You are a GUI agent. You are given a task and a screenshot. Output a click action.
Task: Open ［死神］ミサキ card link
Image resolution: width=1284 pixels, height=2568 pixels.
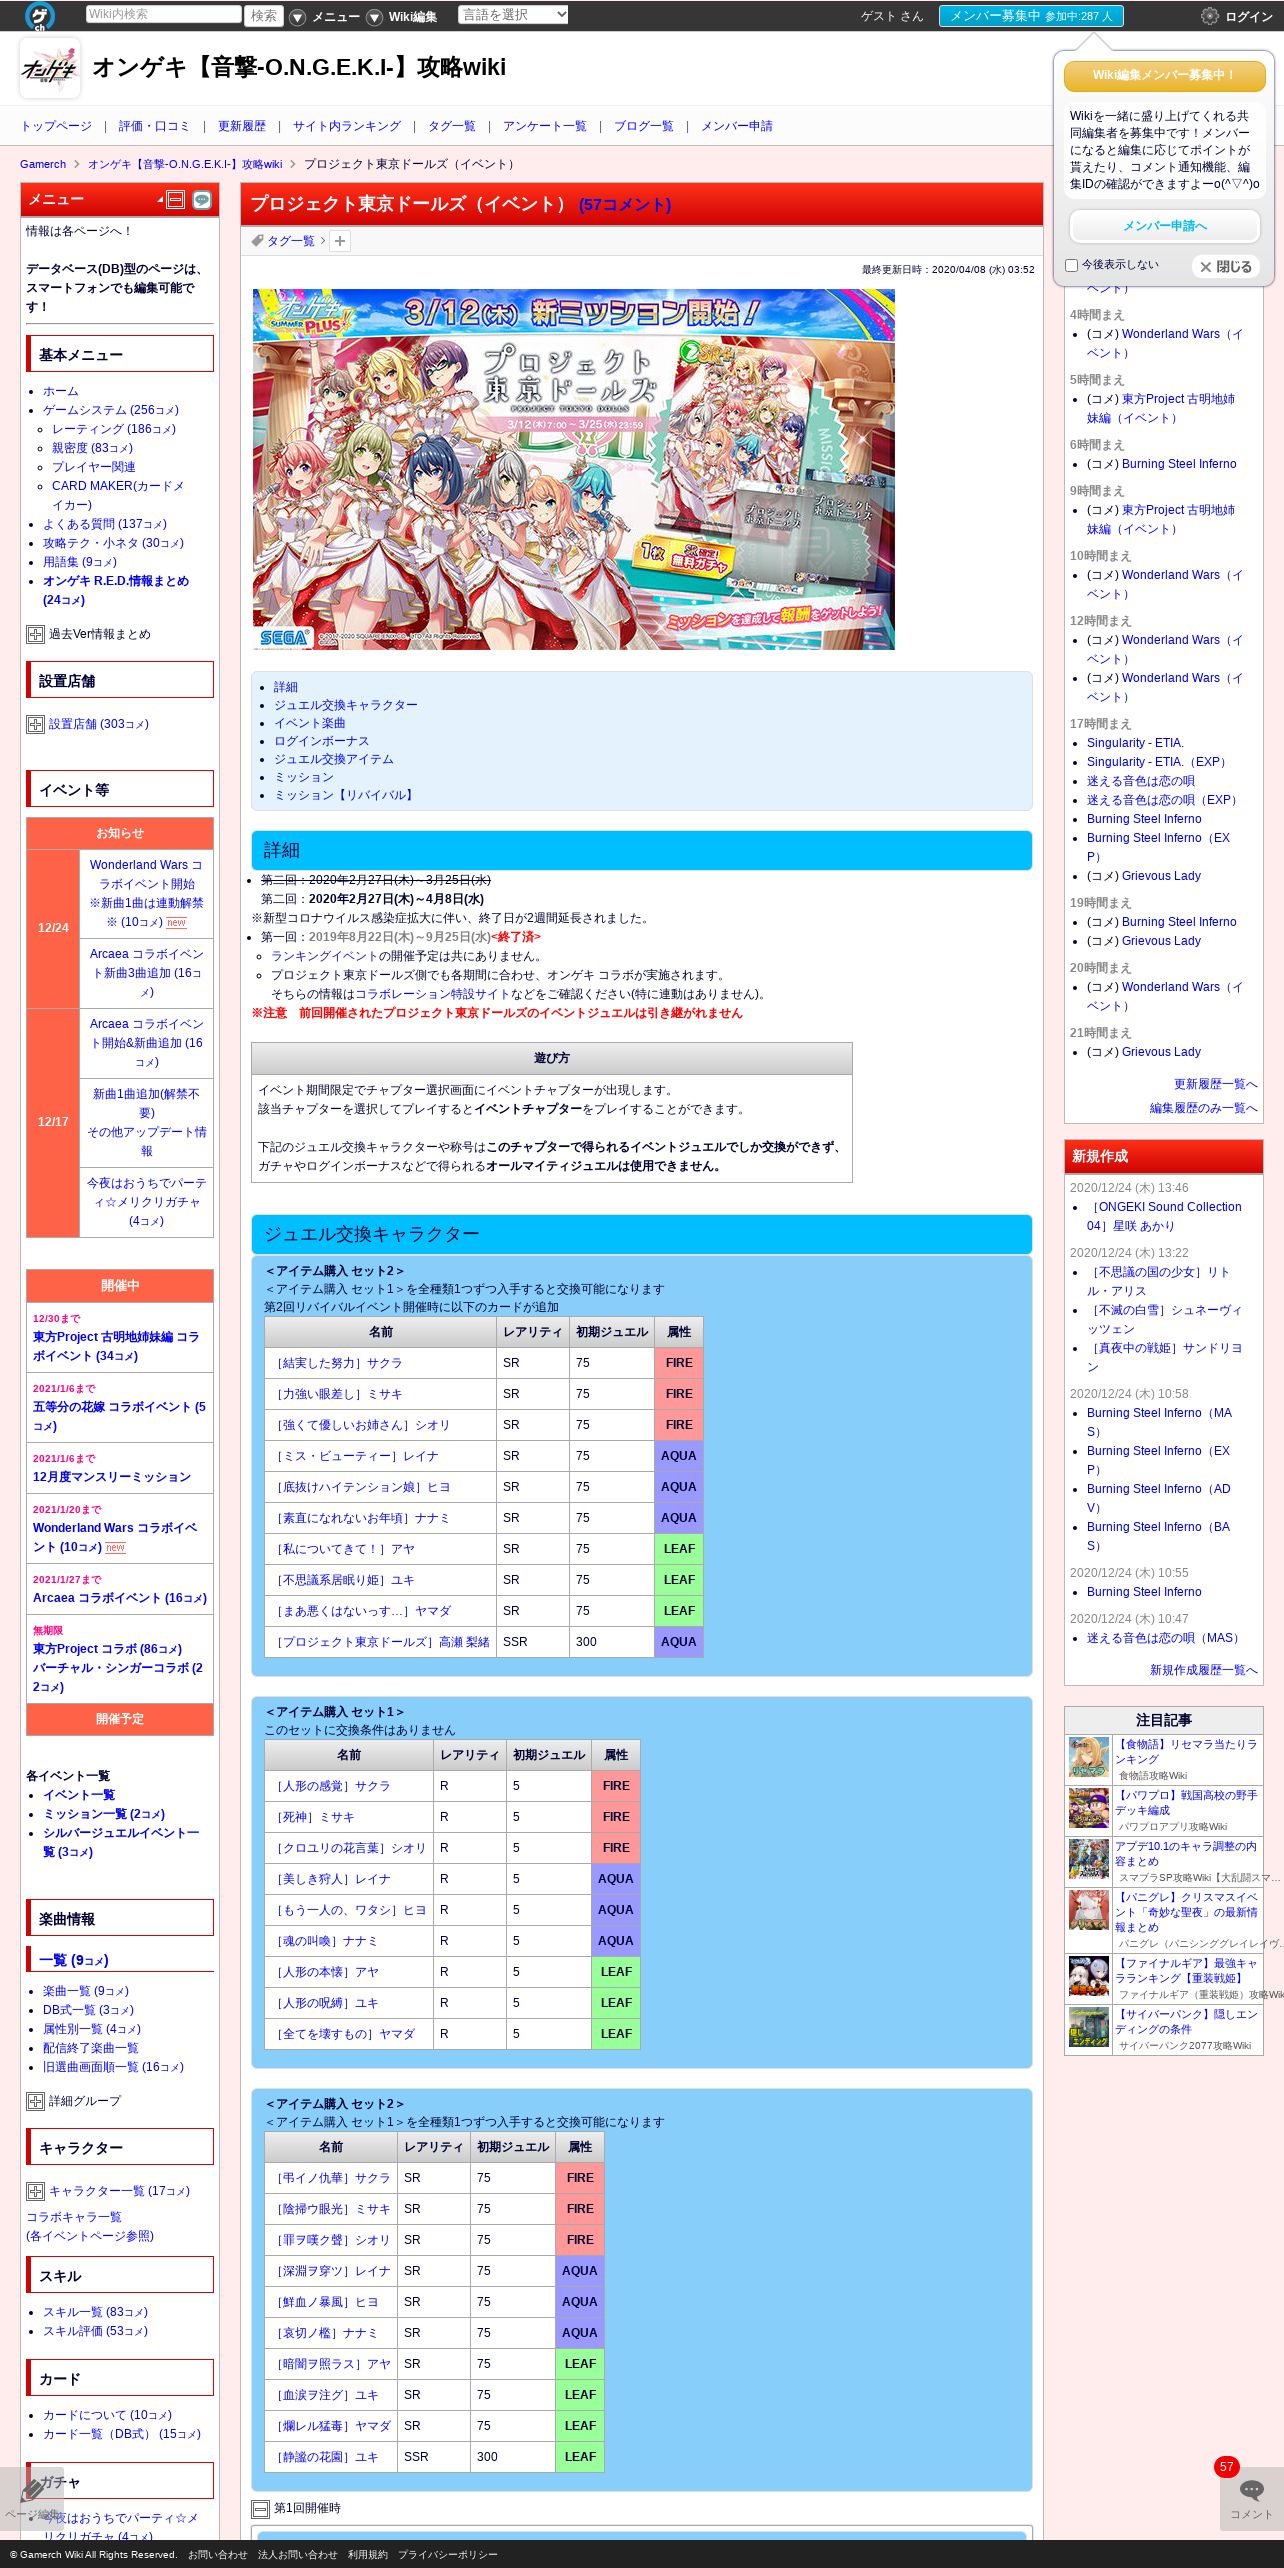[x=313, y=1817]
